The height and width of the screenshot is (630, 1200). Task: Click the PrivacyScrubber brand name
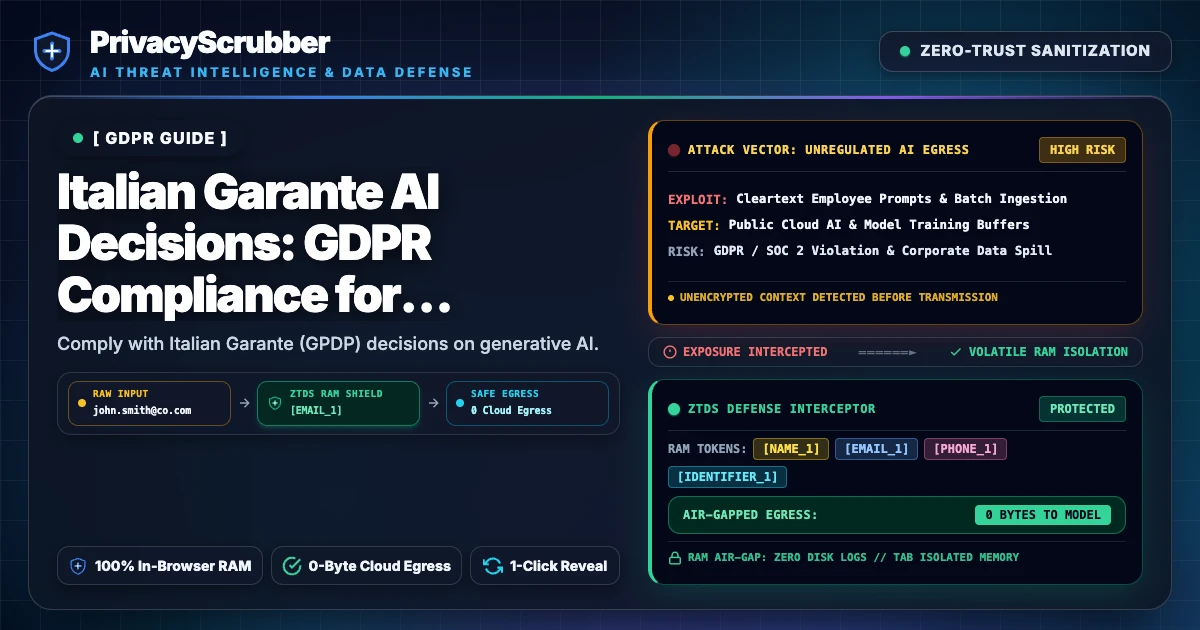tap(210, 43)
